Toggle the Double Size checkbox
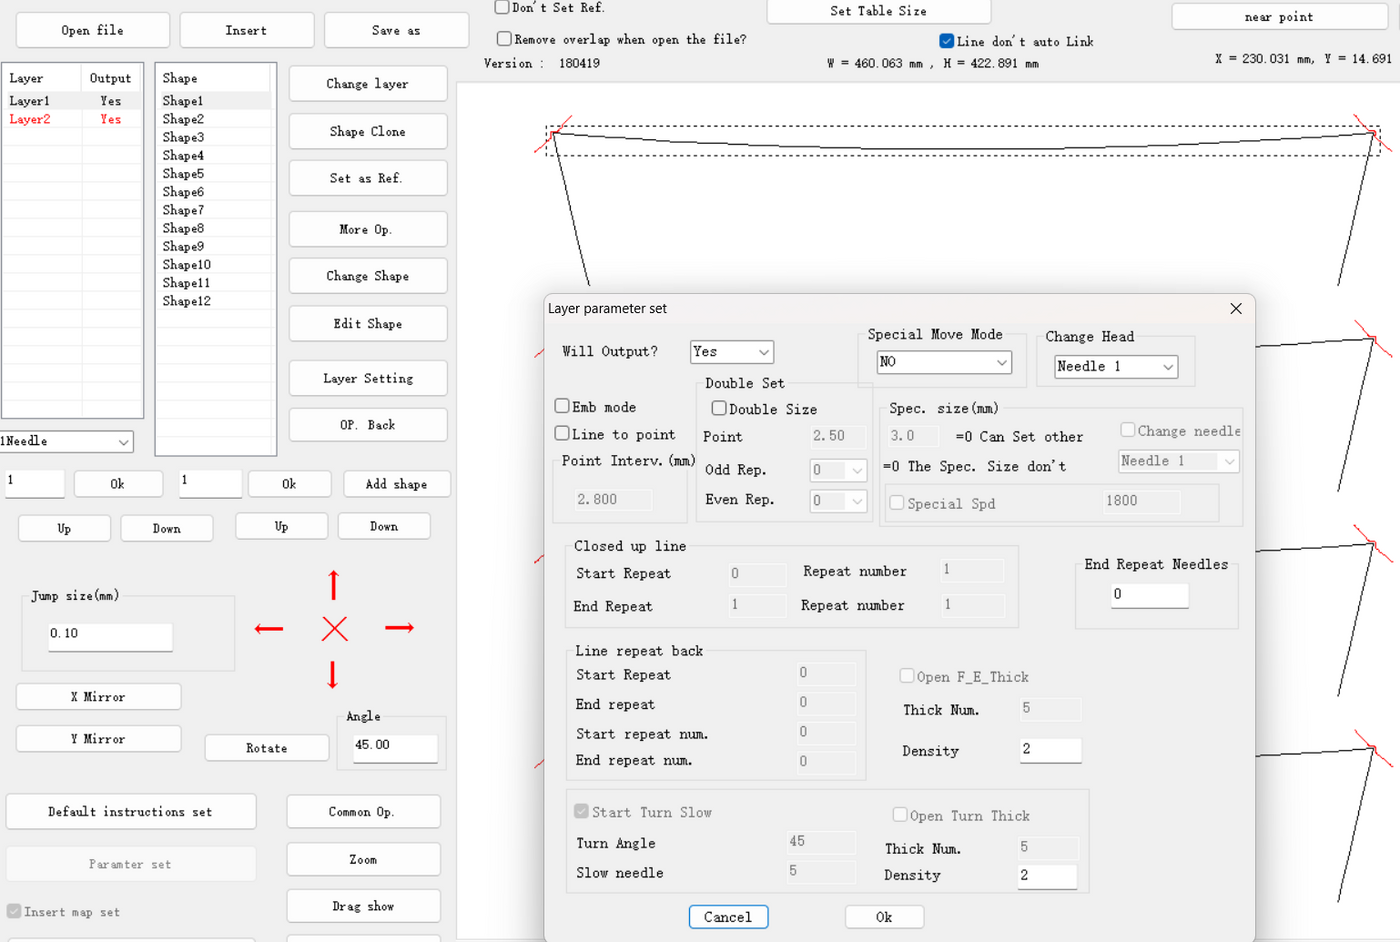Screen dimensions: 1400x942 pos(719,408)
